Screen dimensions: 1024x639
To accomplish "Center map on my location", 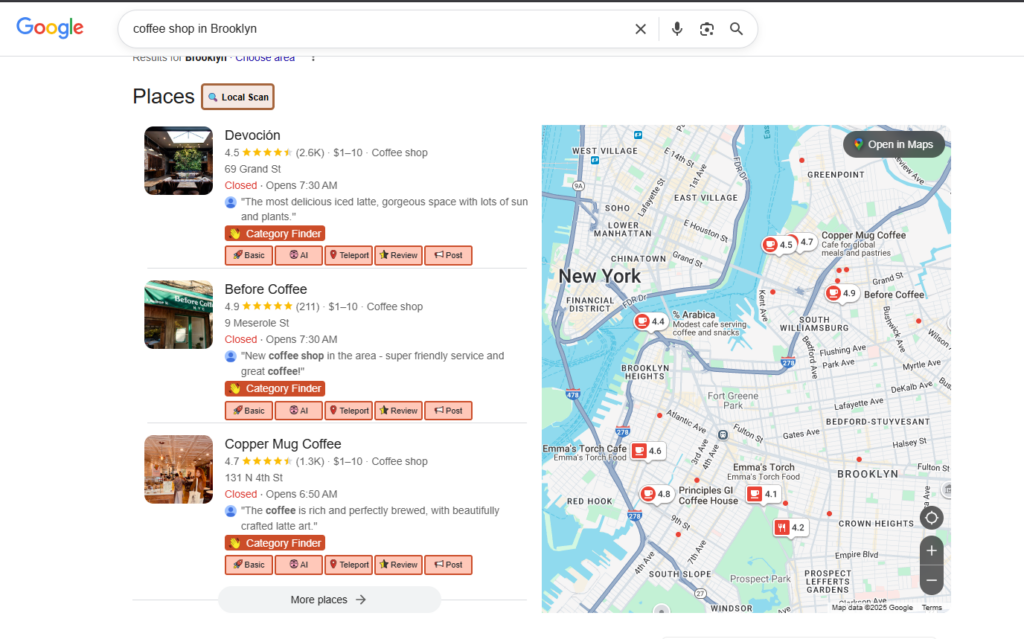I will click(x=931, y=518).
